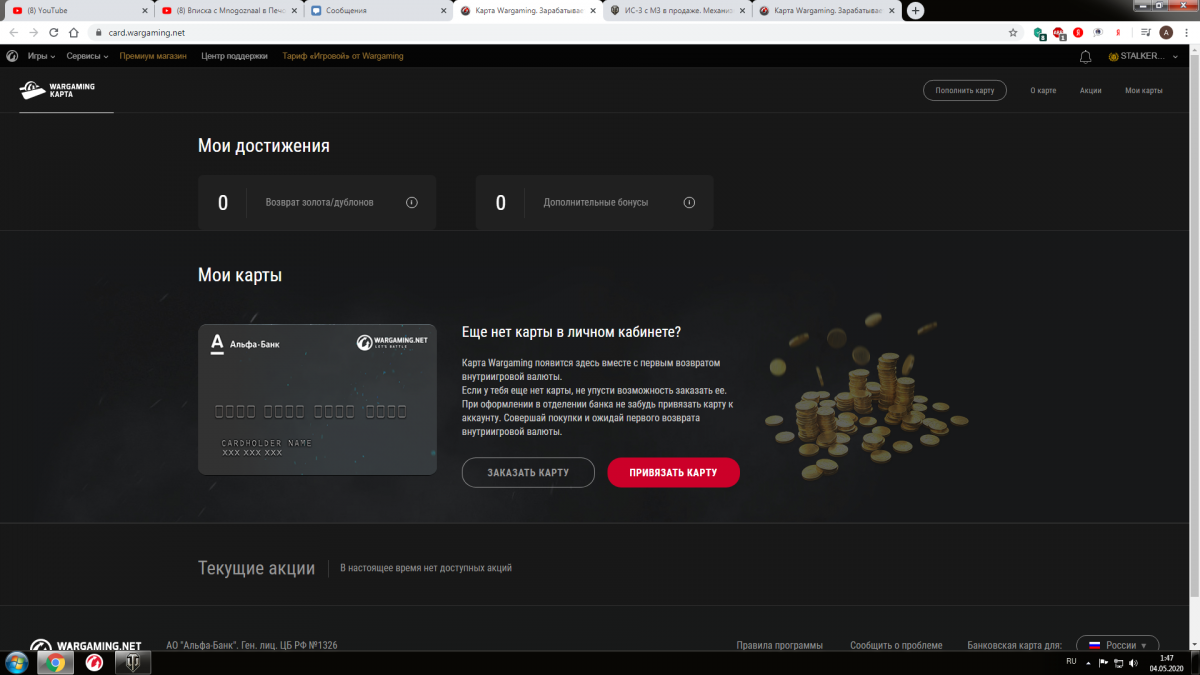
Task: Click Пополнить карту button
Action: tap(965, 90)
